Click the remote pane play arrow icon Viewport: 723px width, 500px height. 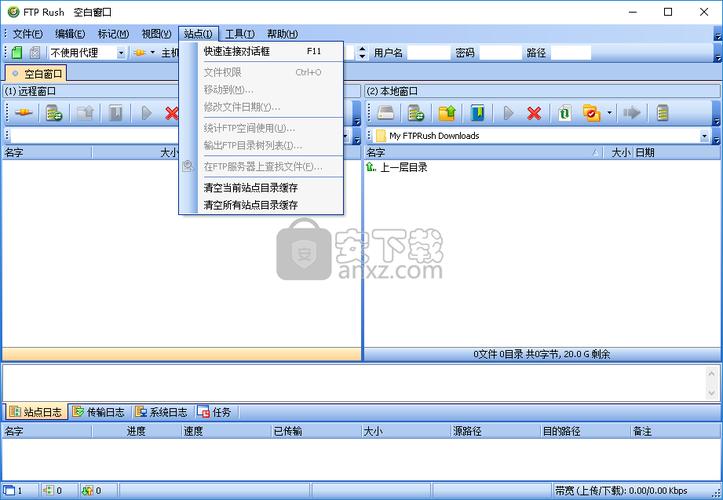tap(146, 113)
